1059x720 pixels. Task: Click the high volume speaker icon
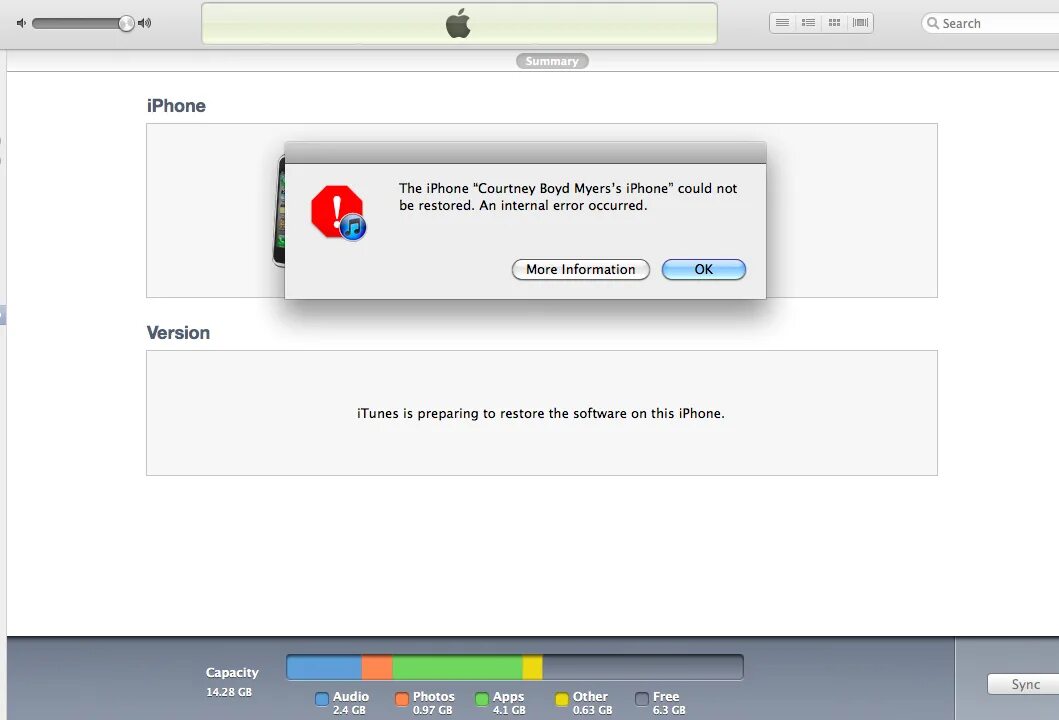145,23
